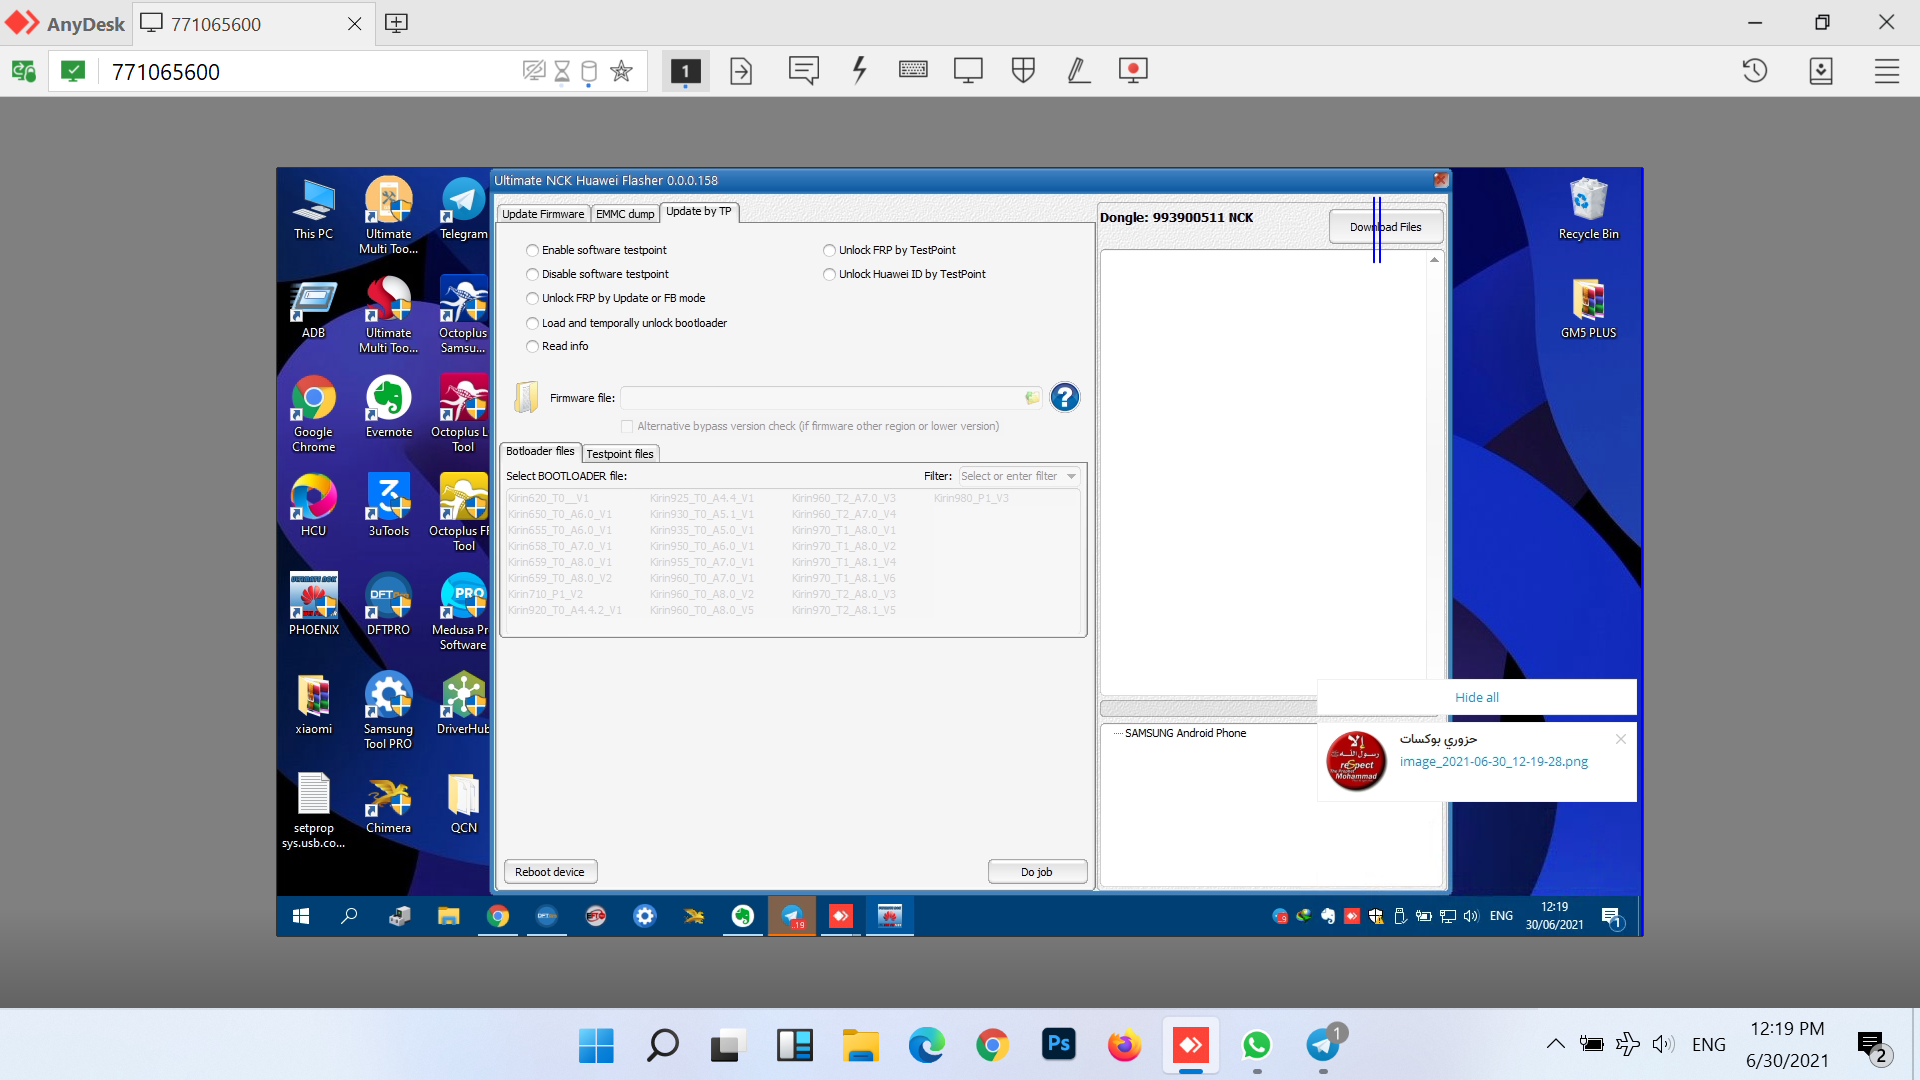The height and width of the screenshot is (1080, 1920).
Task: Click the Firmware file input field
Action: [831, 398]
